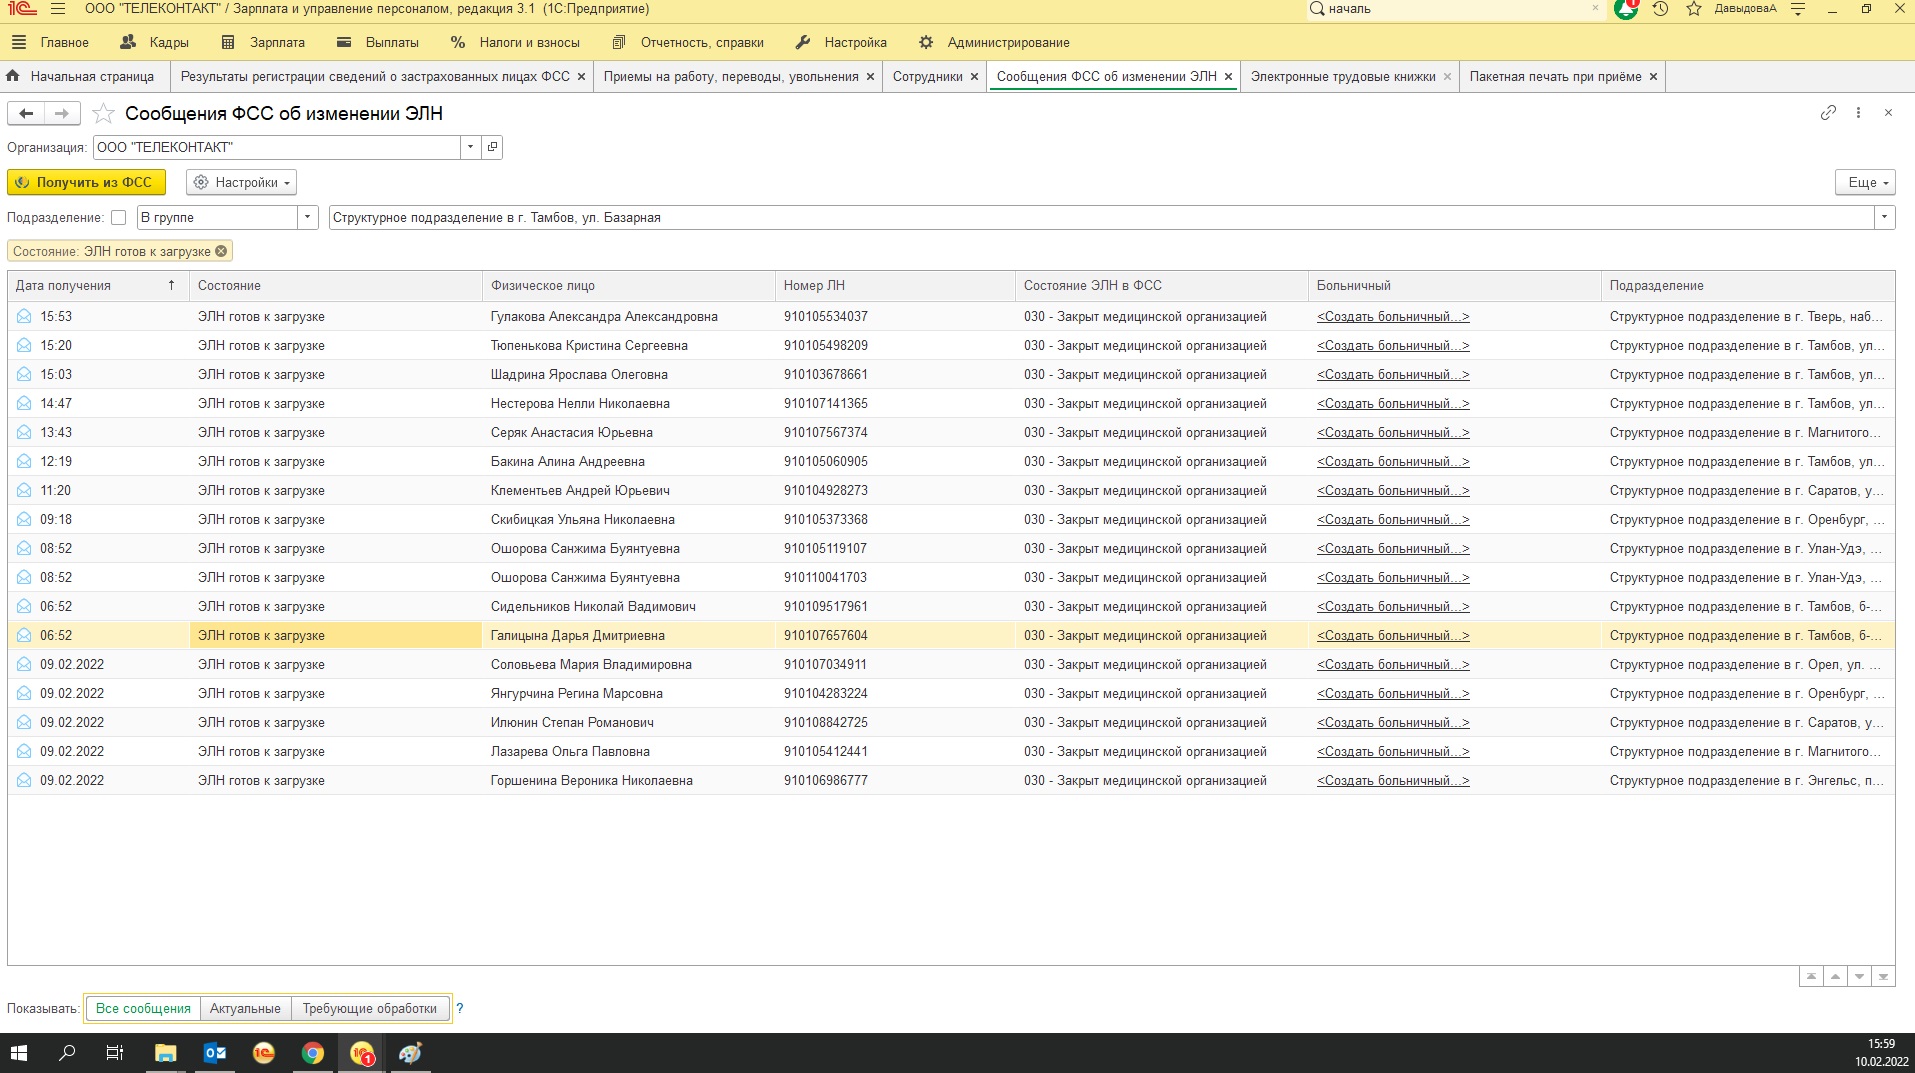Open favorites star in title bar
Image resolution: width=1915 pixels, height=1073 pixels.
pyautogui.click(x=1693, y=9)
